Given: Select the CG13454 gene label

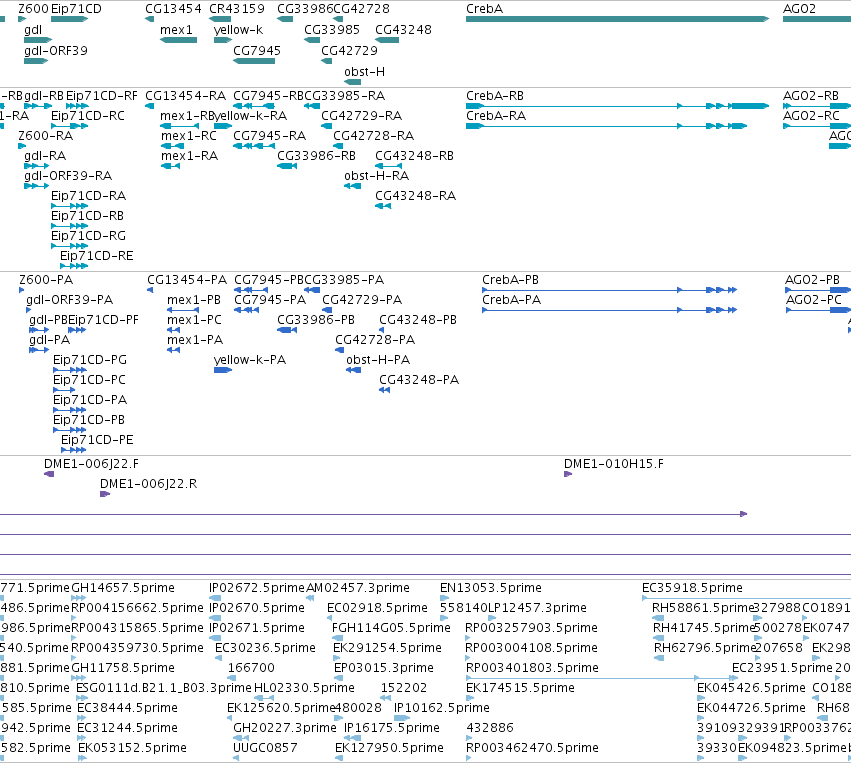Looking at the screenshot, I should tap(173, 9).
